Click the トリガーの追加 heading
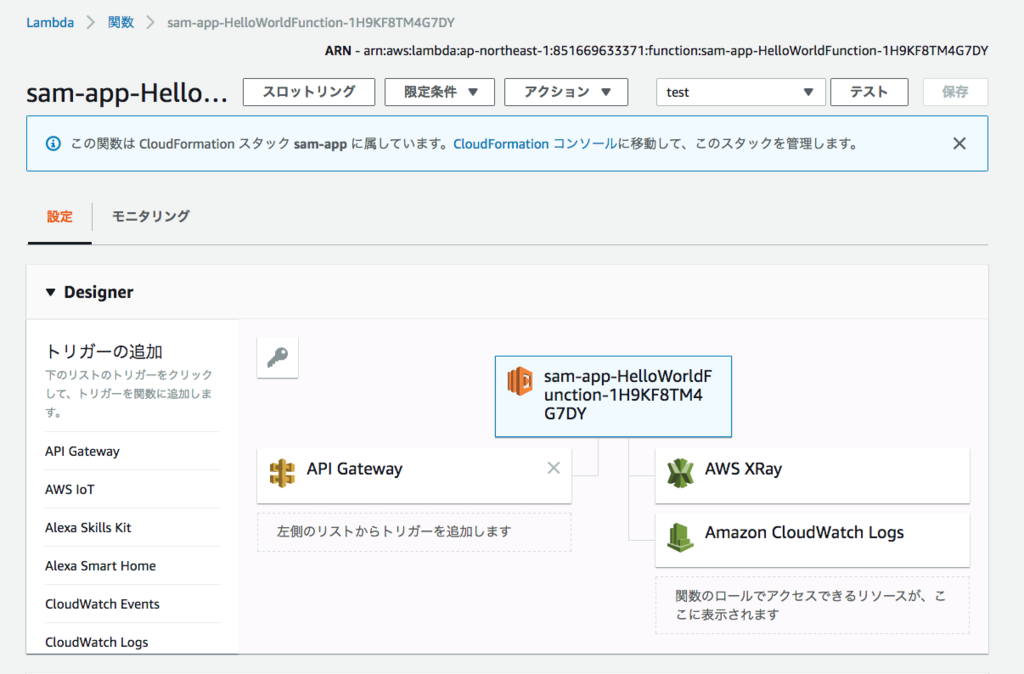Viewport: 1024px width, 674px height. pos(104,351)
